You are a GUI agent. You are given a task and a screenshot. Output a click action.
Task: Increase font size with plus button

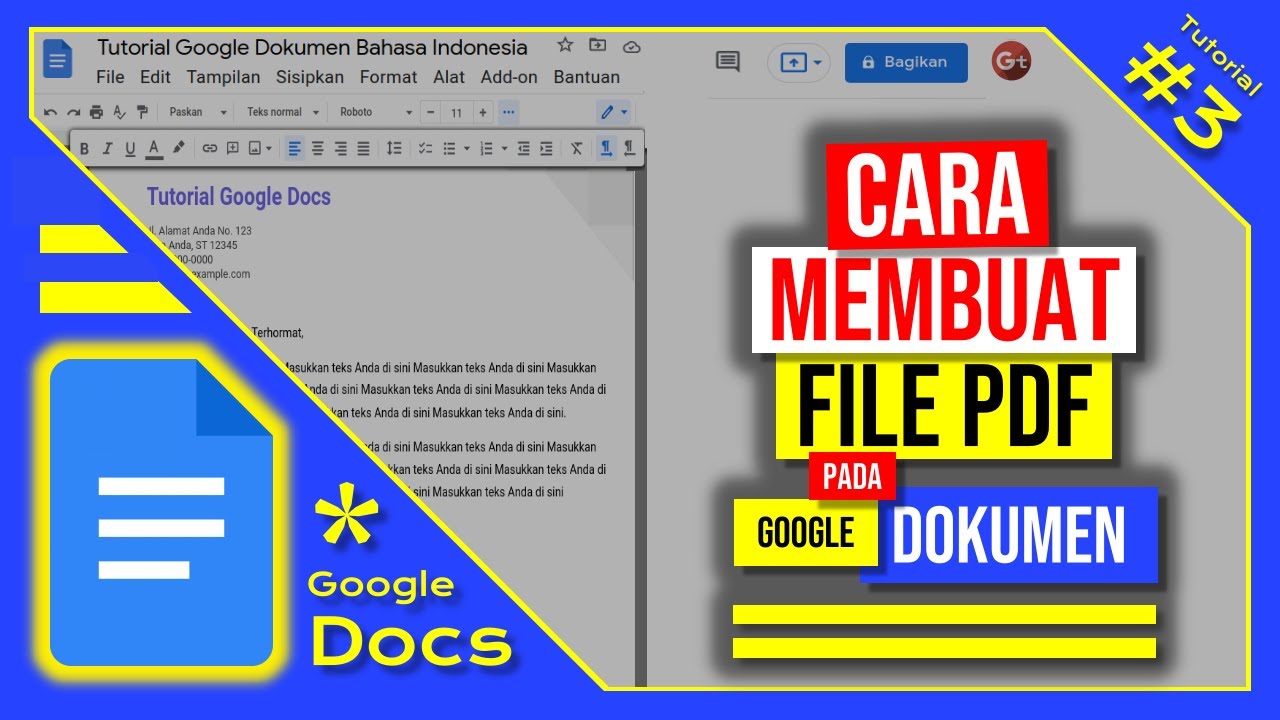pyautogui.click(x=483, y=112)
